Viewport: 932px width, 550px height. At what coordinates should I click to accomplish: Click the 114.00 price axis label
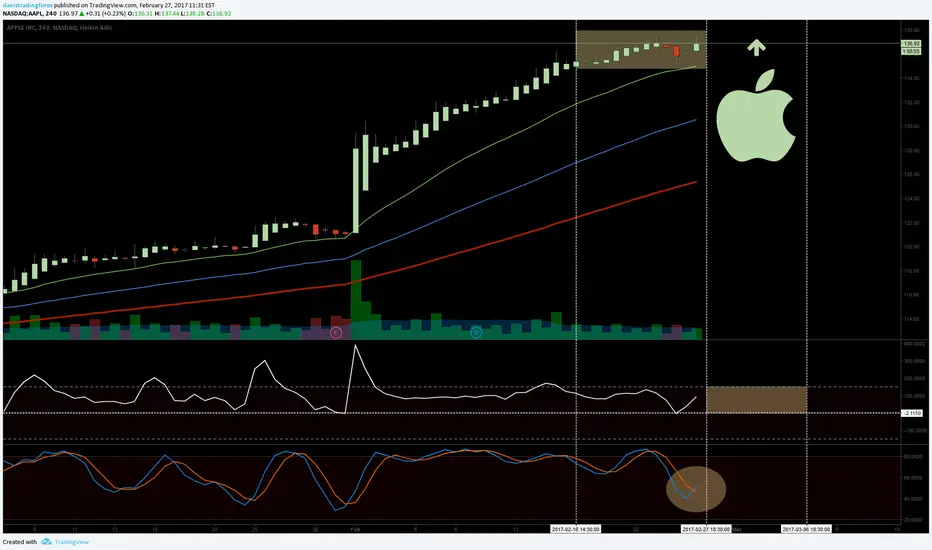tap(912, 319)
